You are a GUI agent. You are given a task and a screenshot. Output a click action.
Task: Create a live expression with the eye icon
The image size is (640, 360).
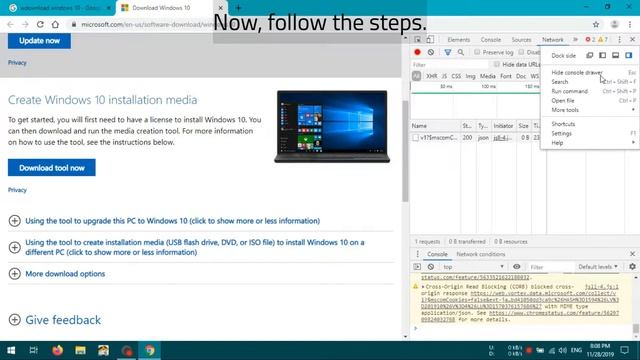click(x=517, y=267)
